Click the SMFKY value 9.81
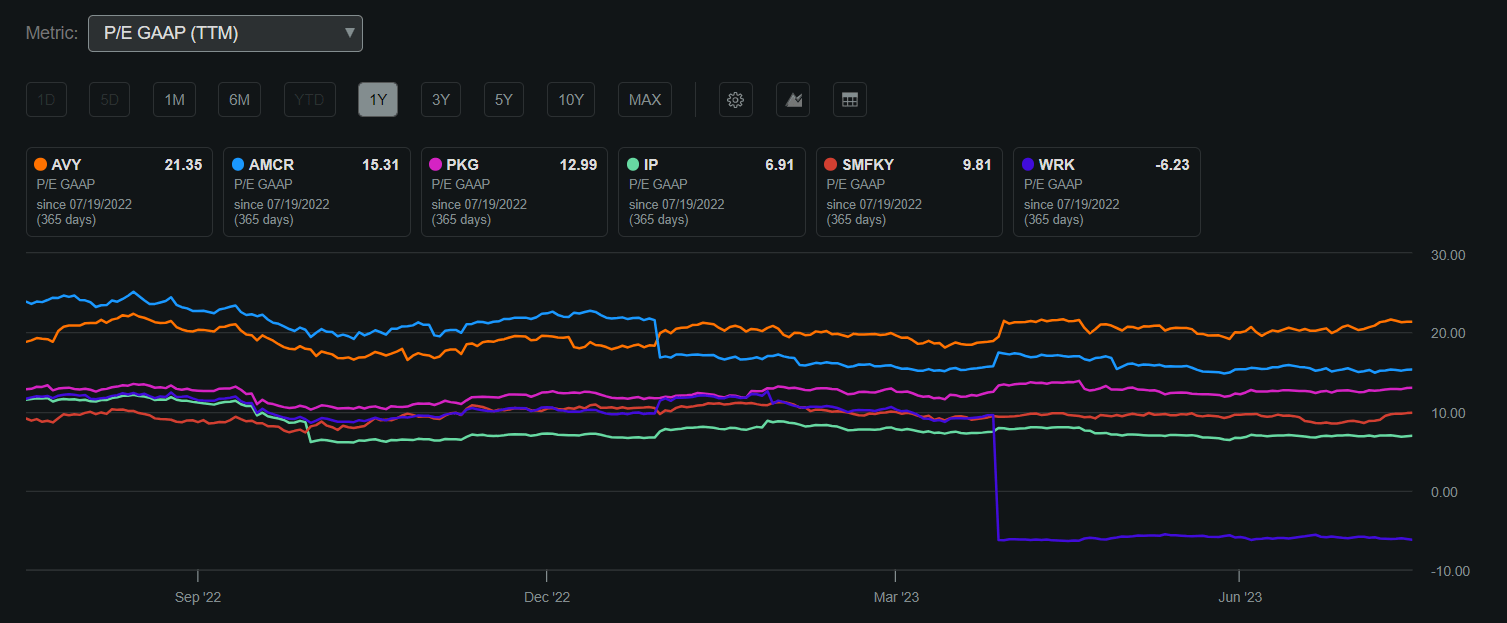1507x623 pixels. (977, 165)
